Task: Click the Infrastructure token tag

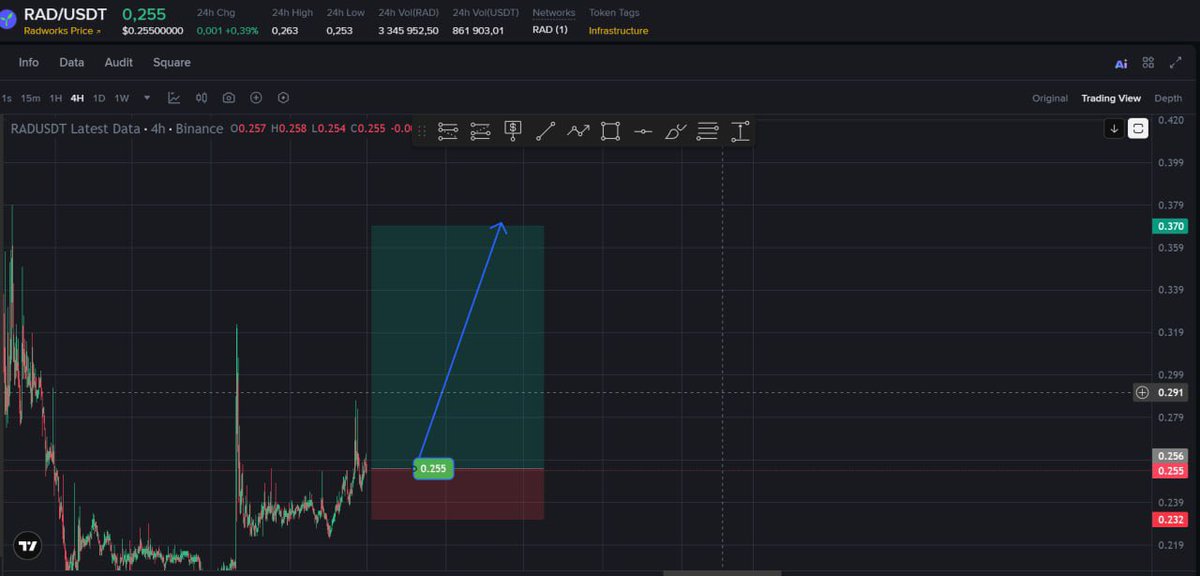Action: 618,30
